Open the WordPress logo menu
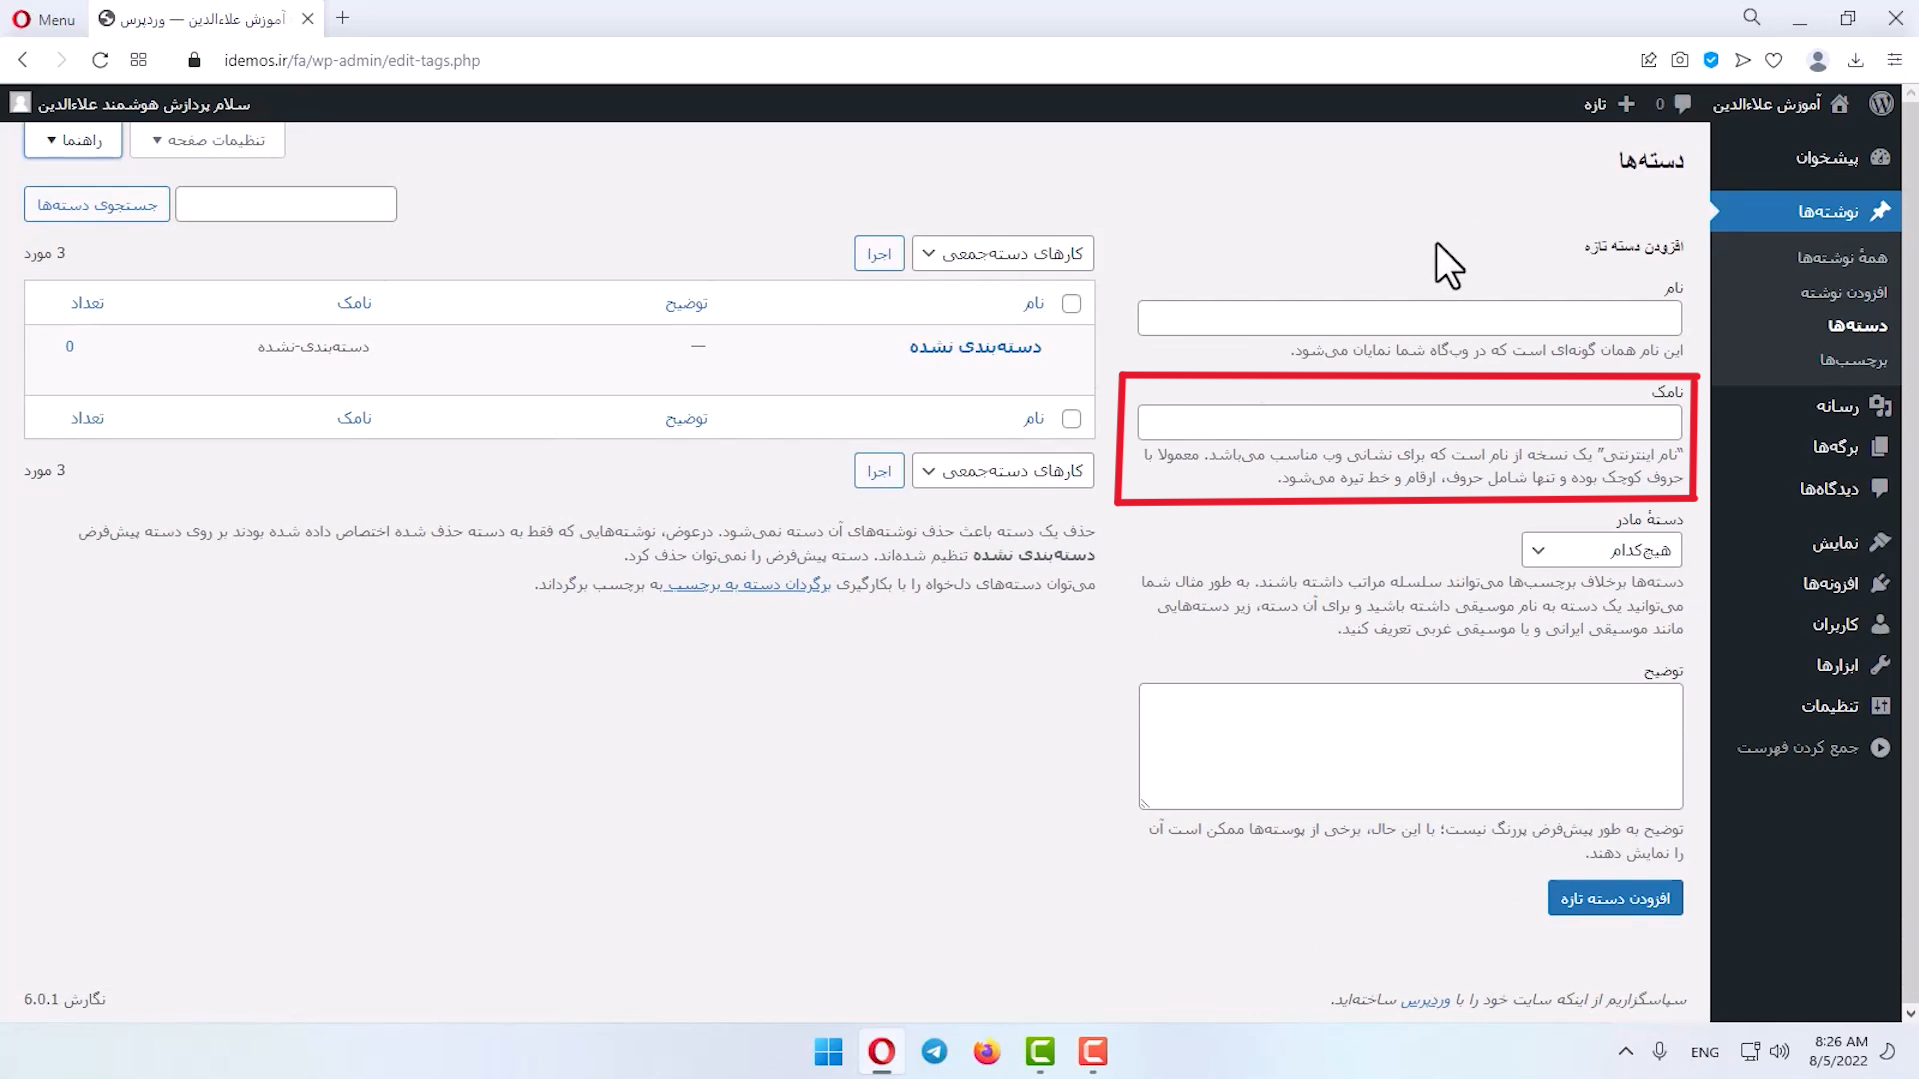Screen dimensions: 1919x1079 pos(1881,104)
